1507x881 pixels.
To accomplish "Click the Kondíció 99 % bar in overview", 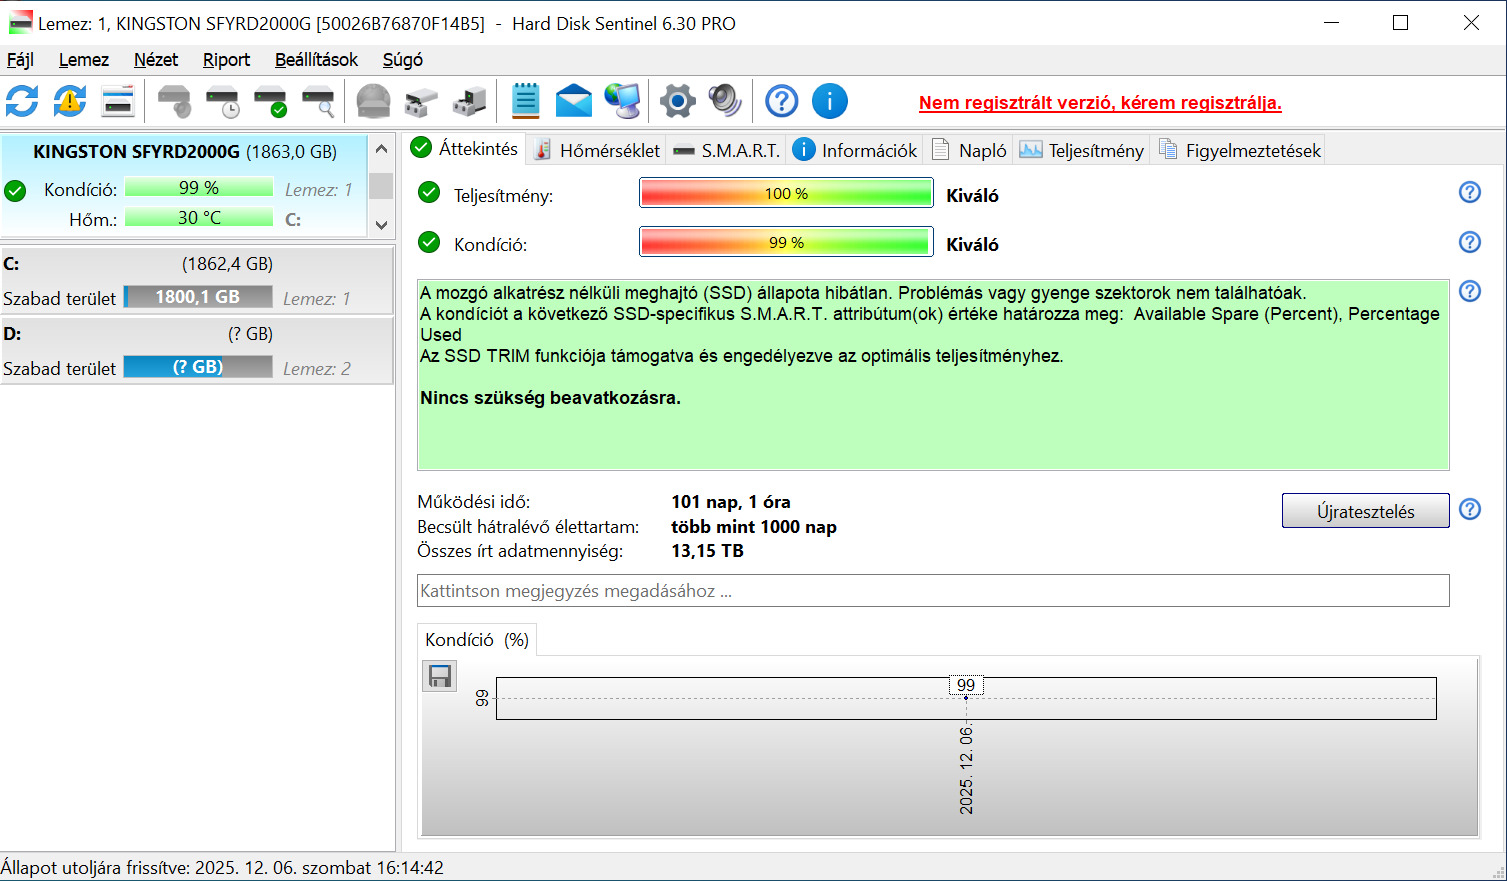I will 786,242.
